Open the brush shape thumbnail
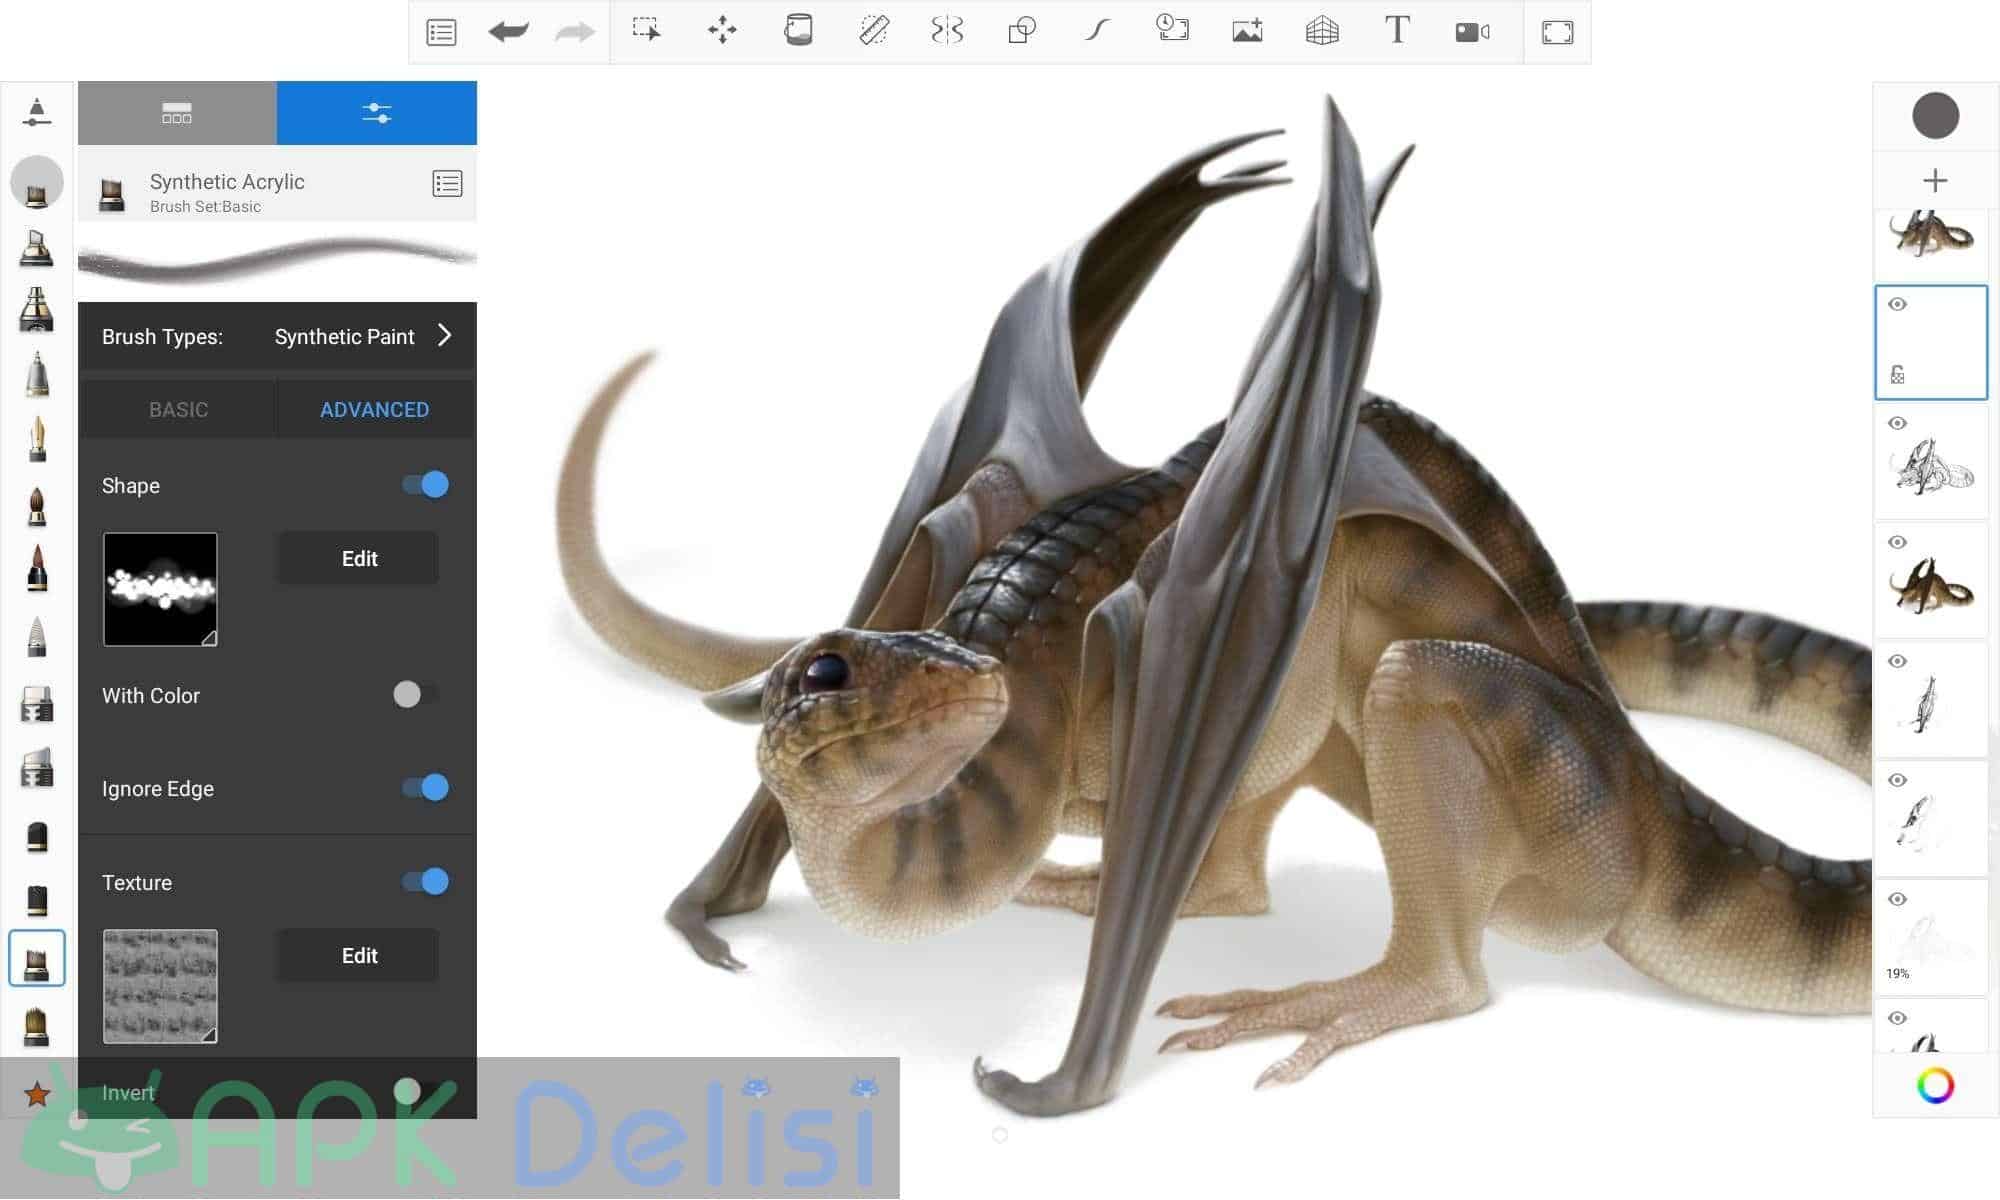Image resolution: width=2000 pixels, height=1200 pixels. [x=160, y=589]
